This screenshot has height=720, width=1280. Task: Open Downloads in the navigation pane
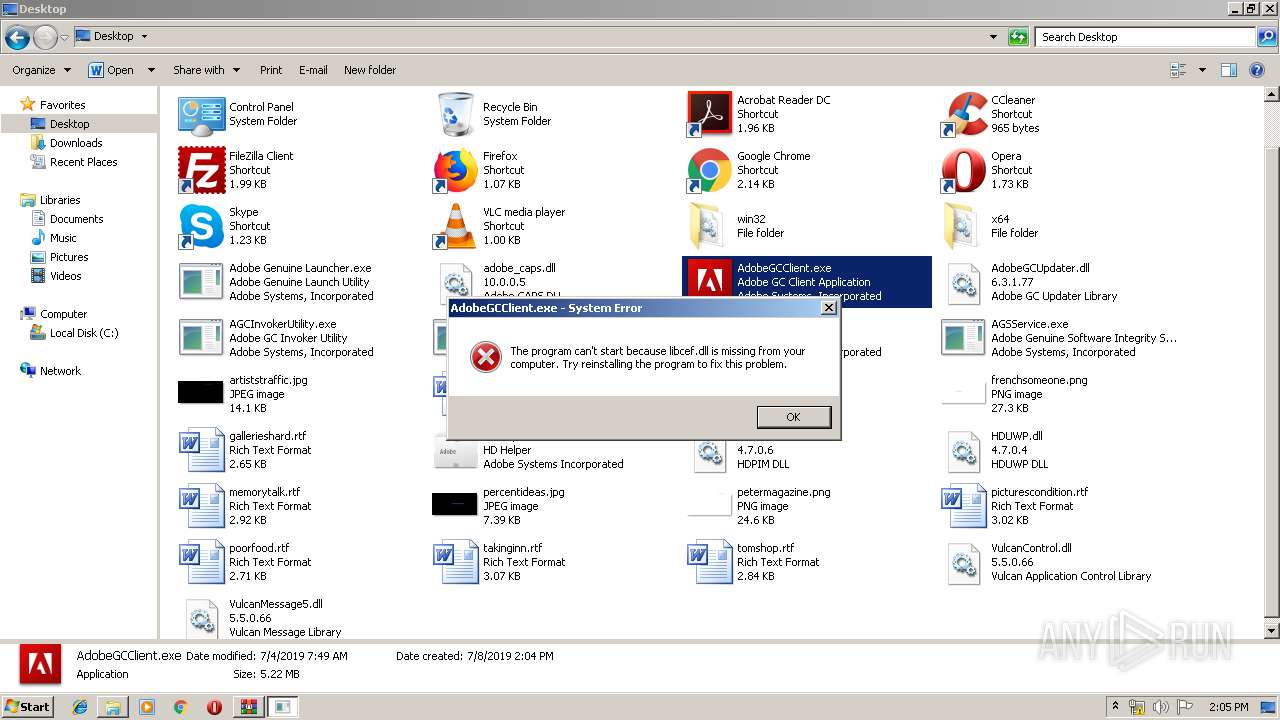tap(76, 143)
